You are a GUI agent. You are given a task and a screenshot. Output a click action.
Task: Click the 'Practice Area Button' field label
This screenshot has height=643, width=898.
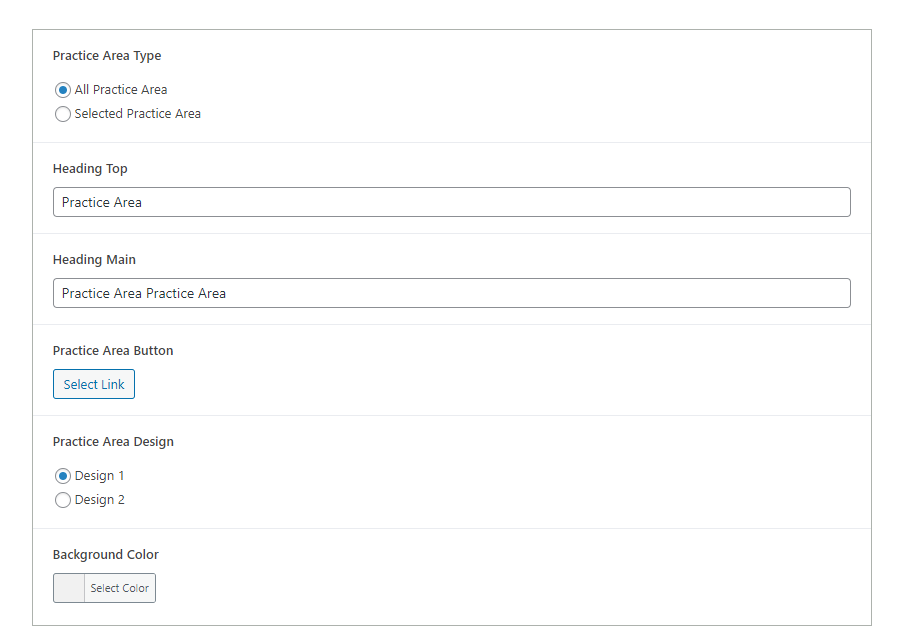113,351
